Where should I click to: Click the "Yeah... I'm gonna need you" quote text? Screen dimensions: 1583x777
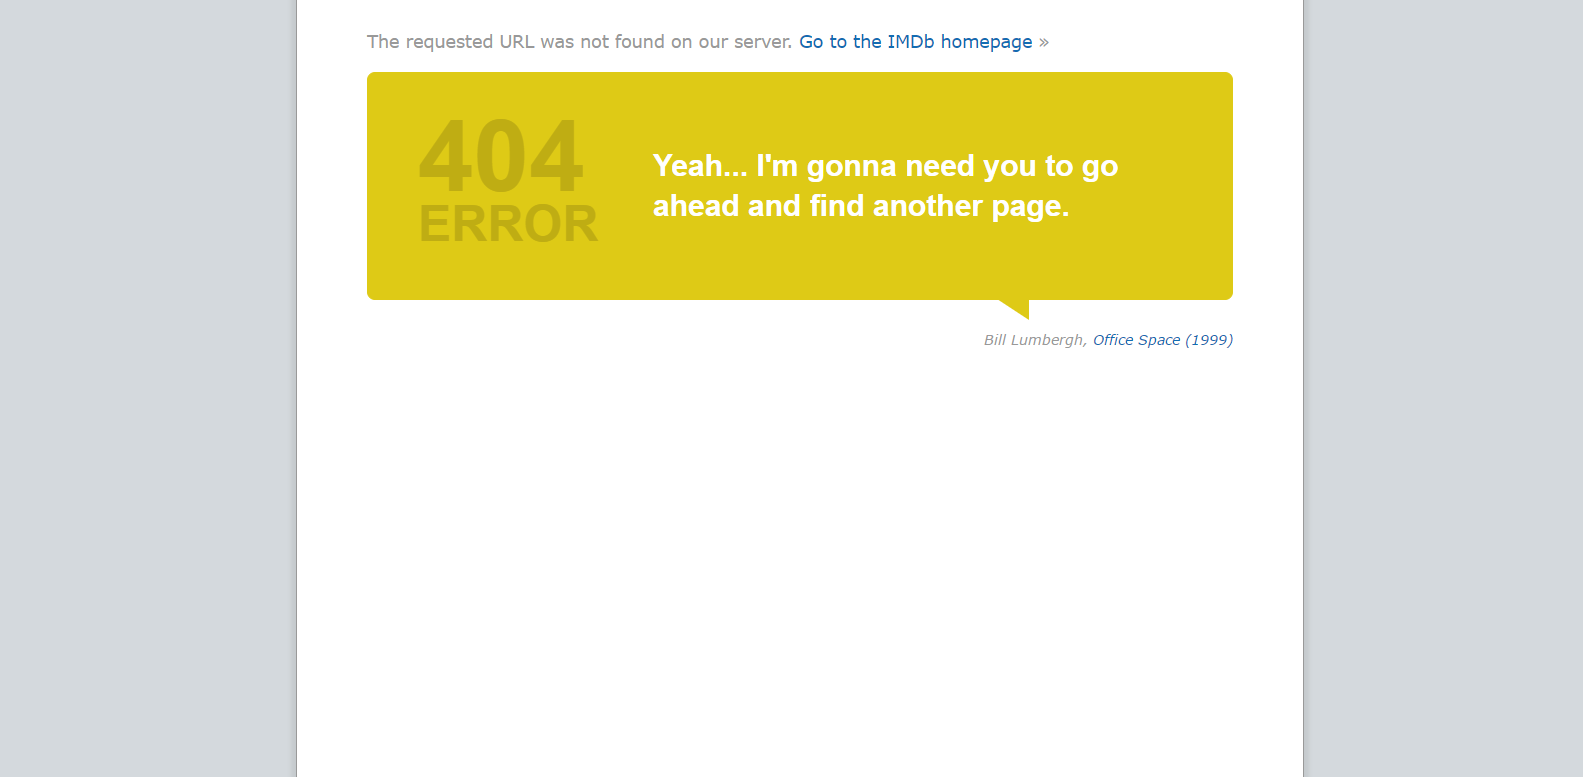tap(885, 186)
